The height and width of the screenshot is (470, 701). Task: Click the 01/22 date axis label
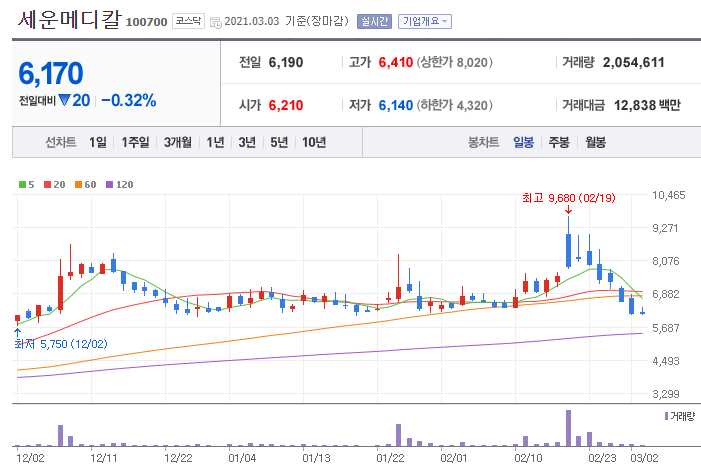390,458
